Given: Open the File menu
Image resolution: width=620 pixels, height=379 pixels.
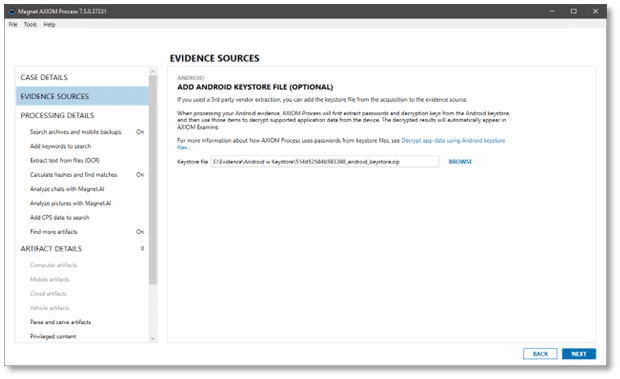Looking at the screenshot, I should (13, 25).
